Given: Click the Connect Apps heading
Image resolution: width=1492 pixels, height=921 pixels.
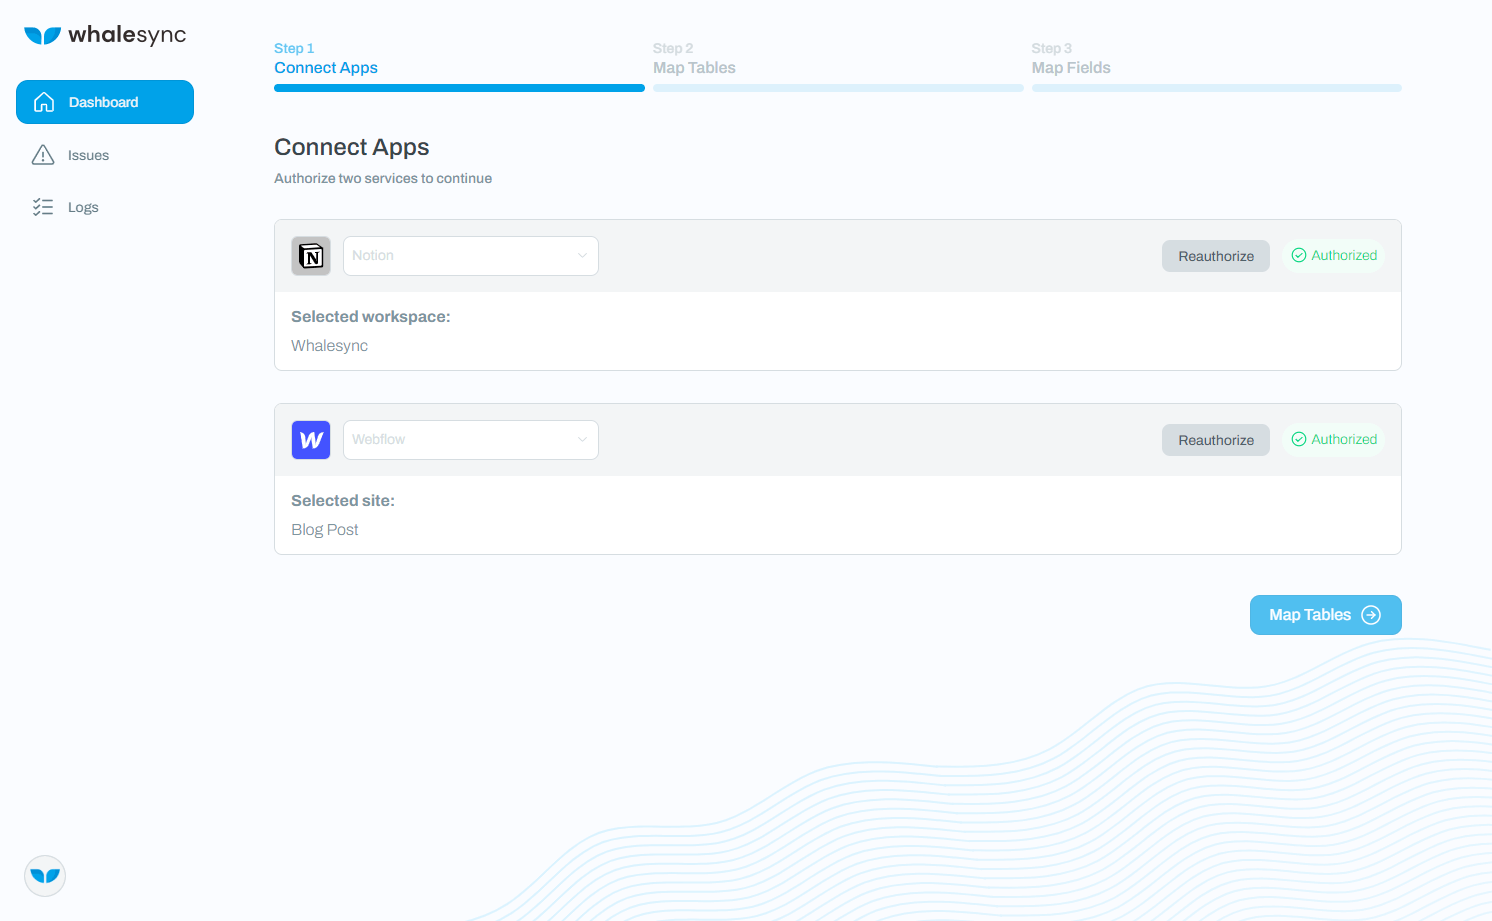Looking at the screenshot, I should [x=352, y=147].
